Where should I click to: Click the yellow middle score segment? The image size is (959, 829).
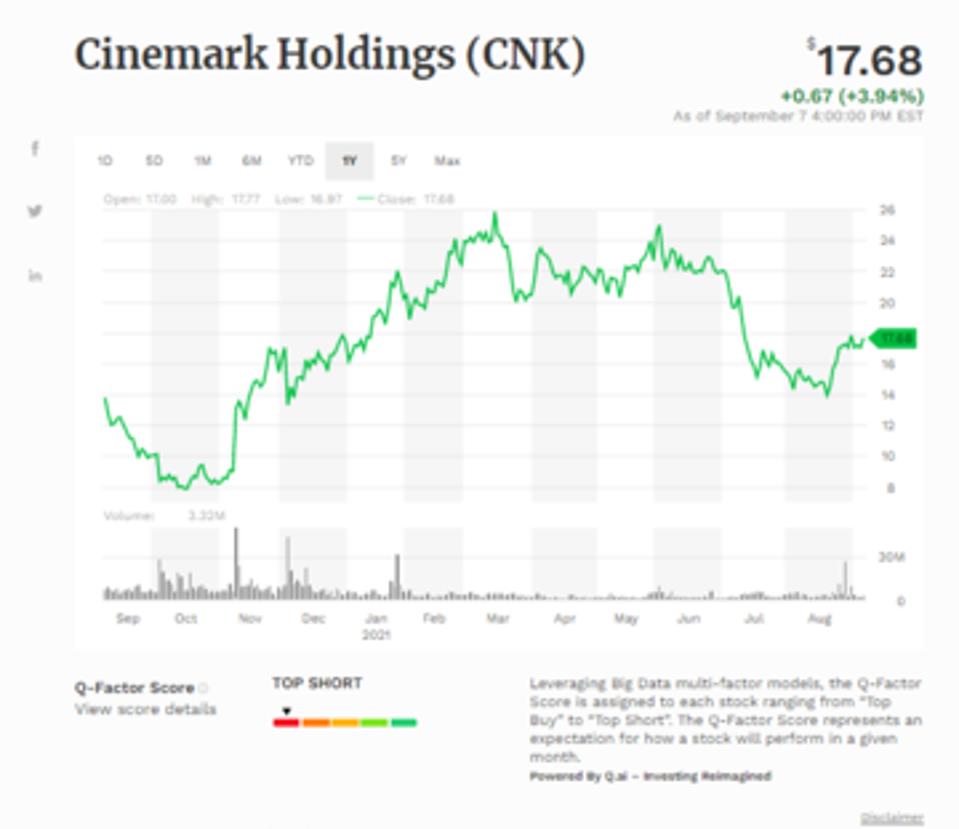point(345,722)
